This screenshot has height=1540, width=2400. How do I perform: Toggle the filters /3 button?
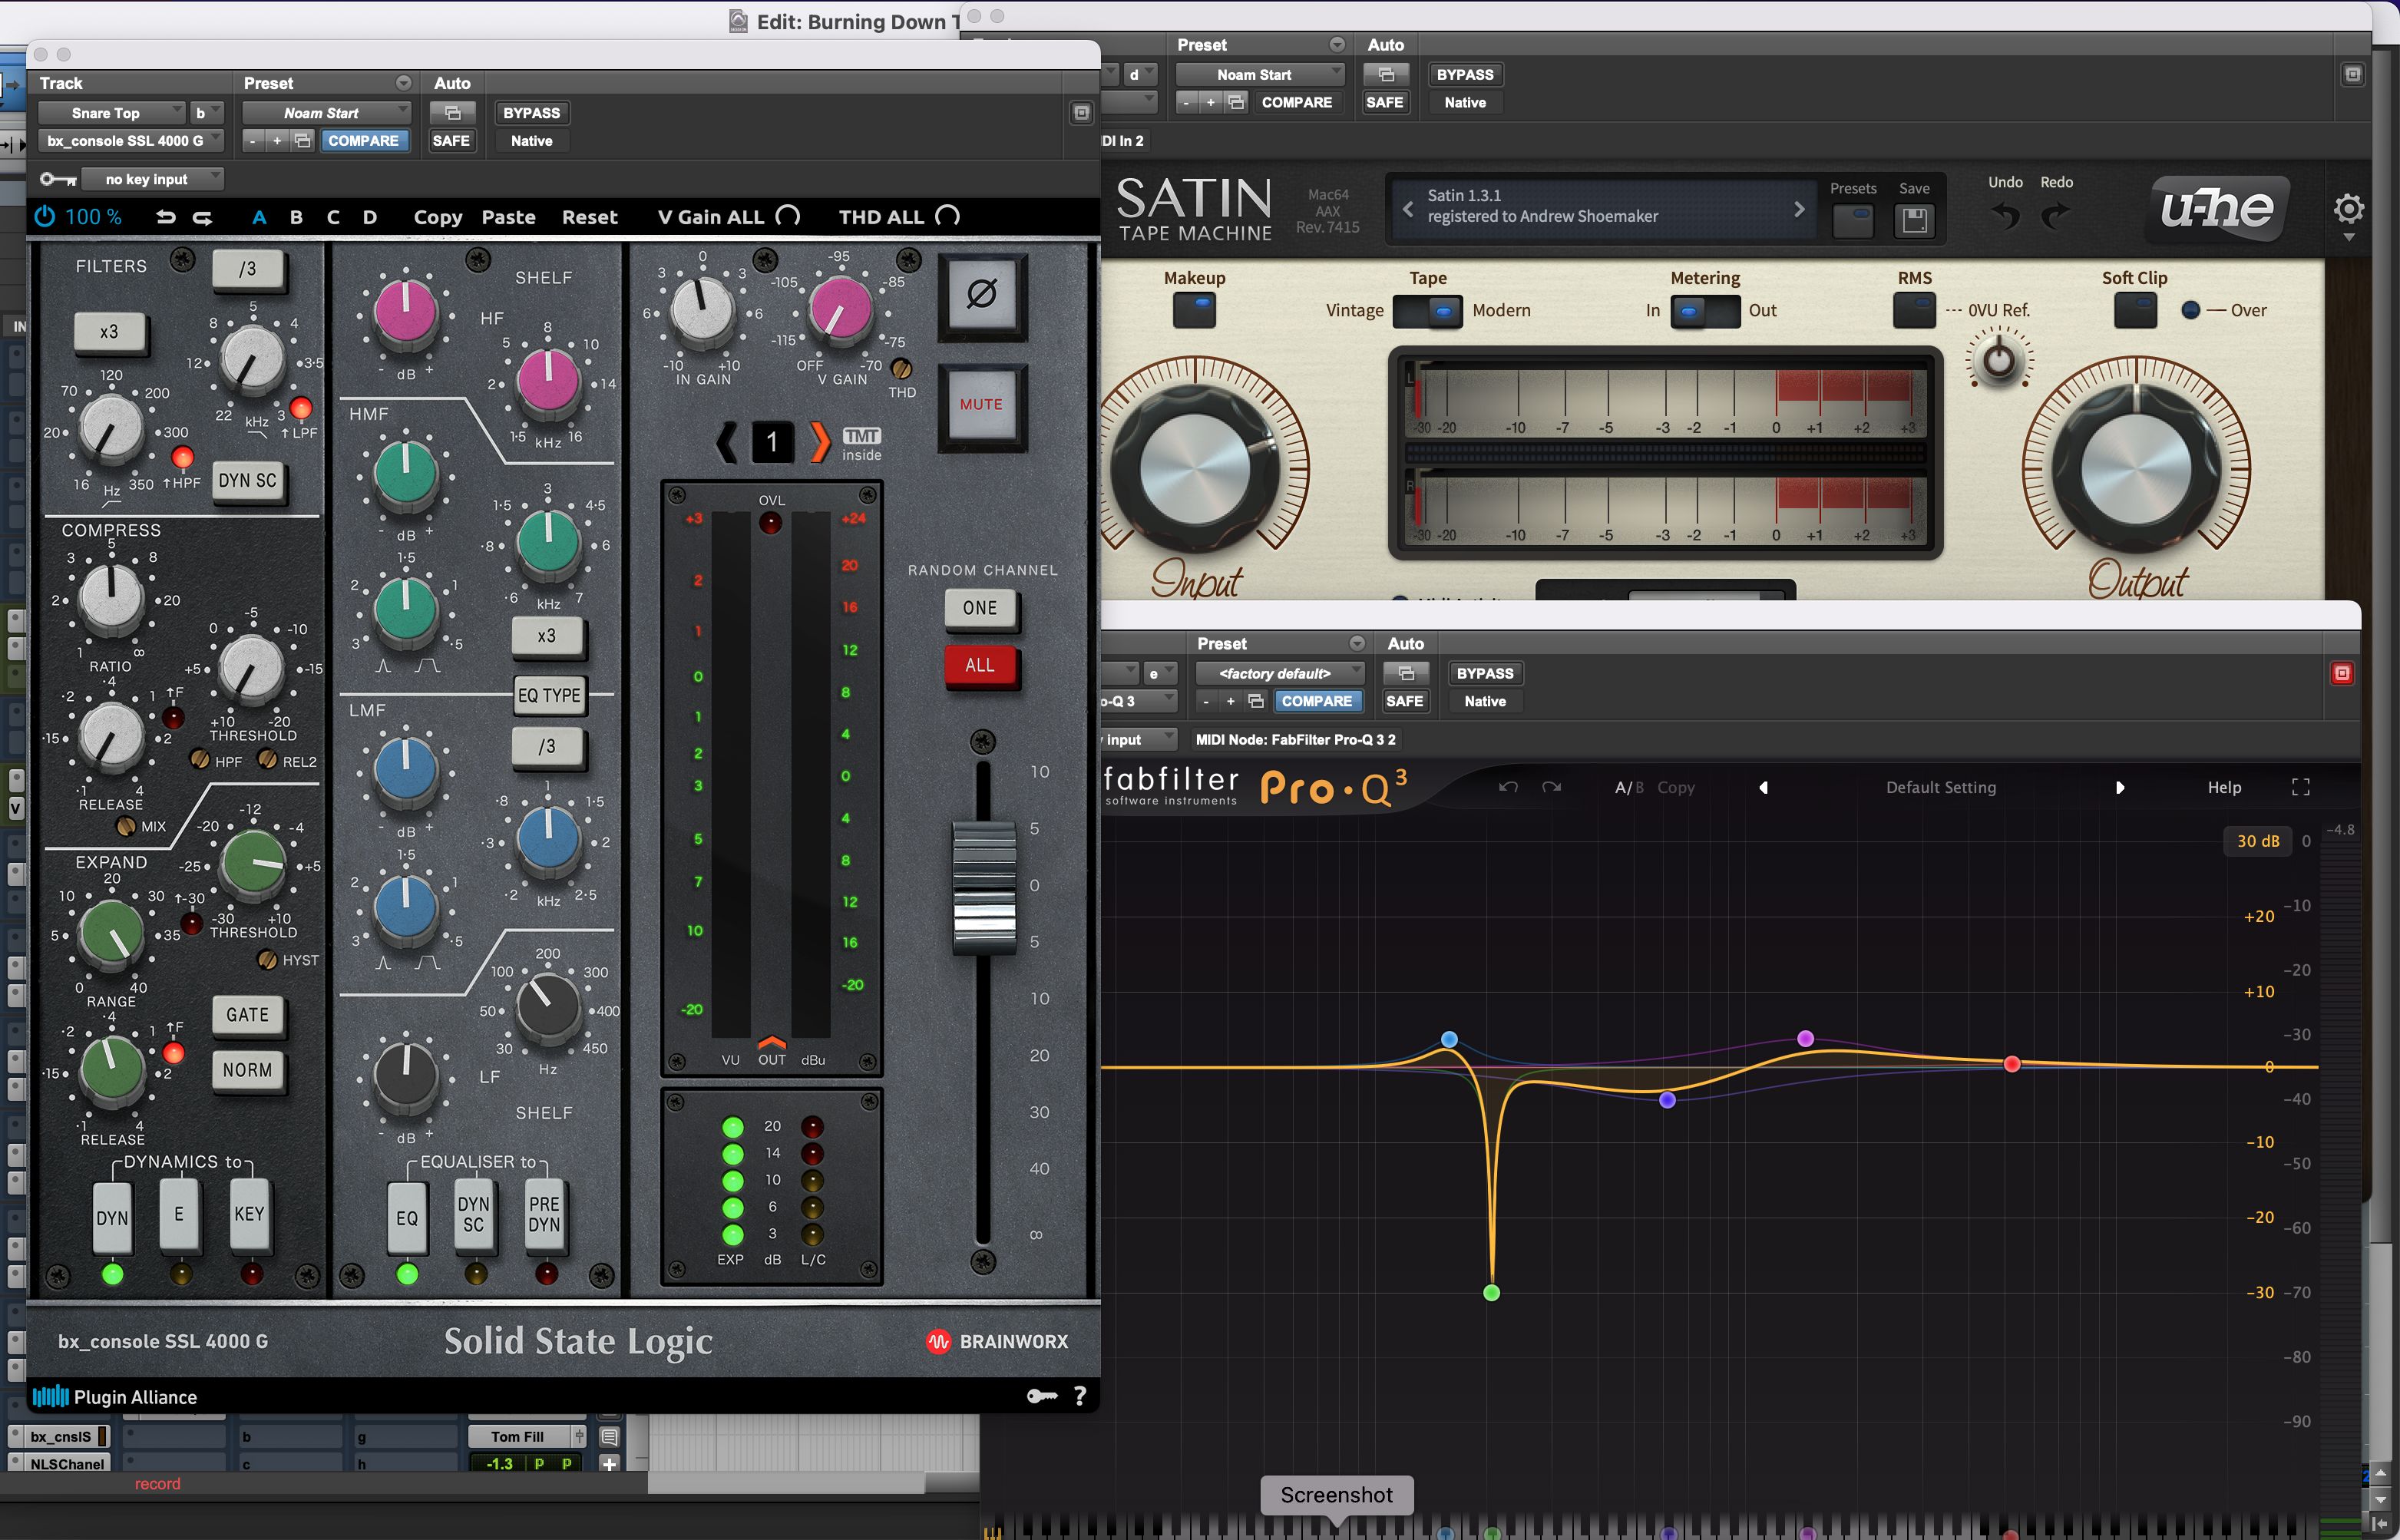click(248, 269)
